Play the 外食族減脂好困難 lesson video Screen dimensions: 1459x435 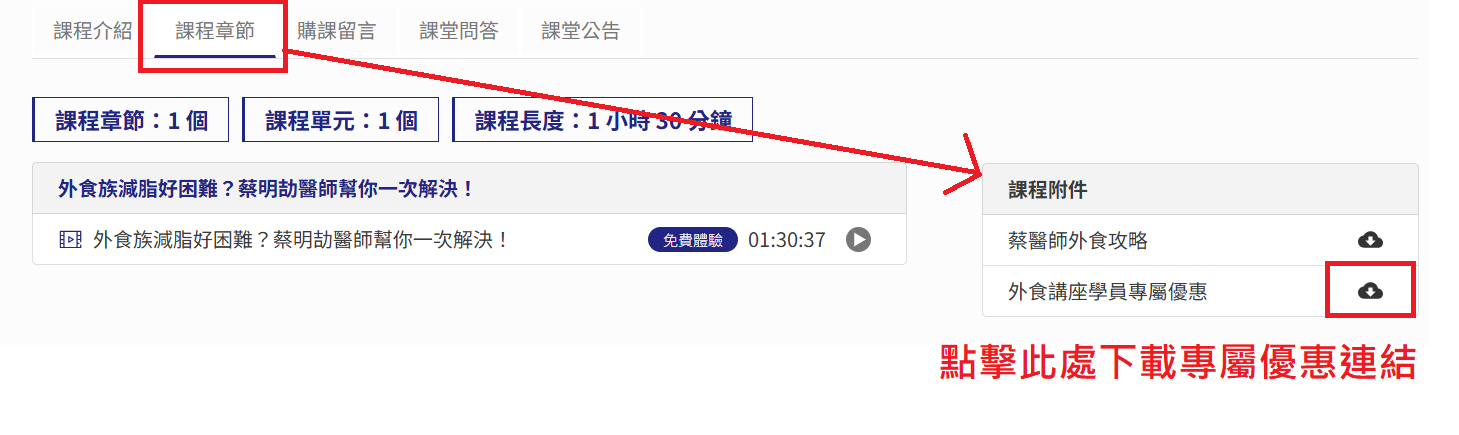tap(858, 240)
